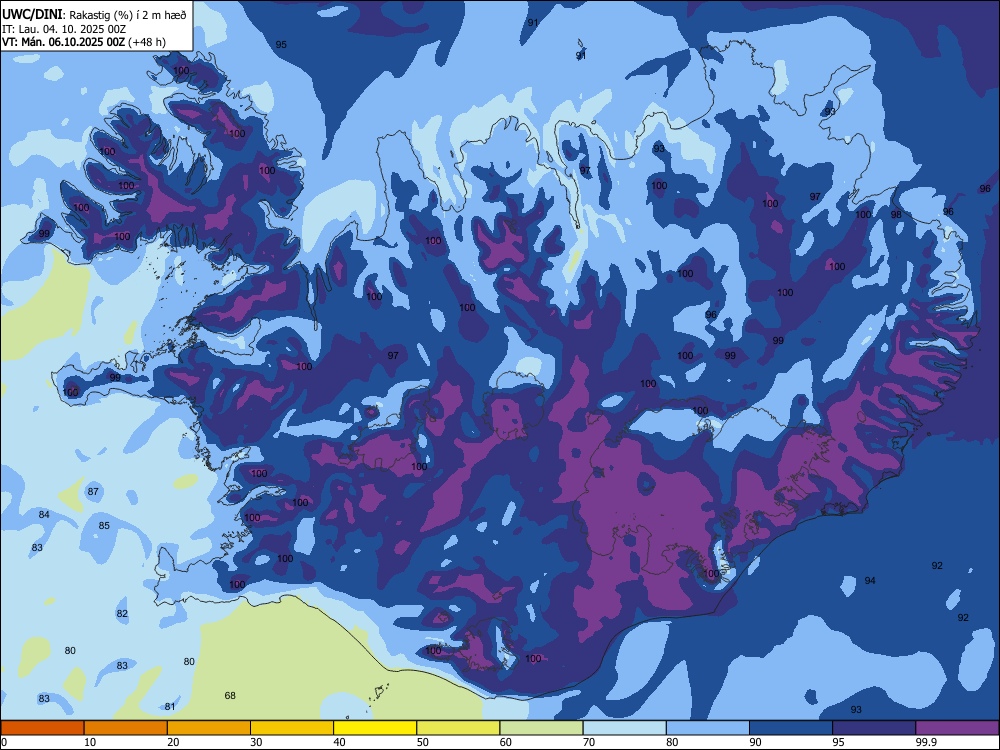
Task: Click the legend tick label 10
Action: [90, 742]
